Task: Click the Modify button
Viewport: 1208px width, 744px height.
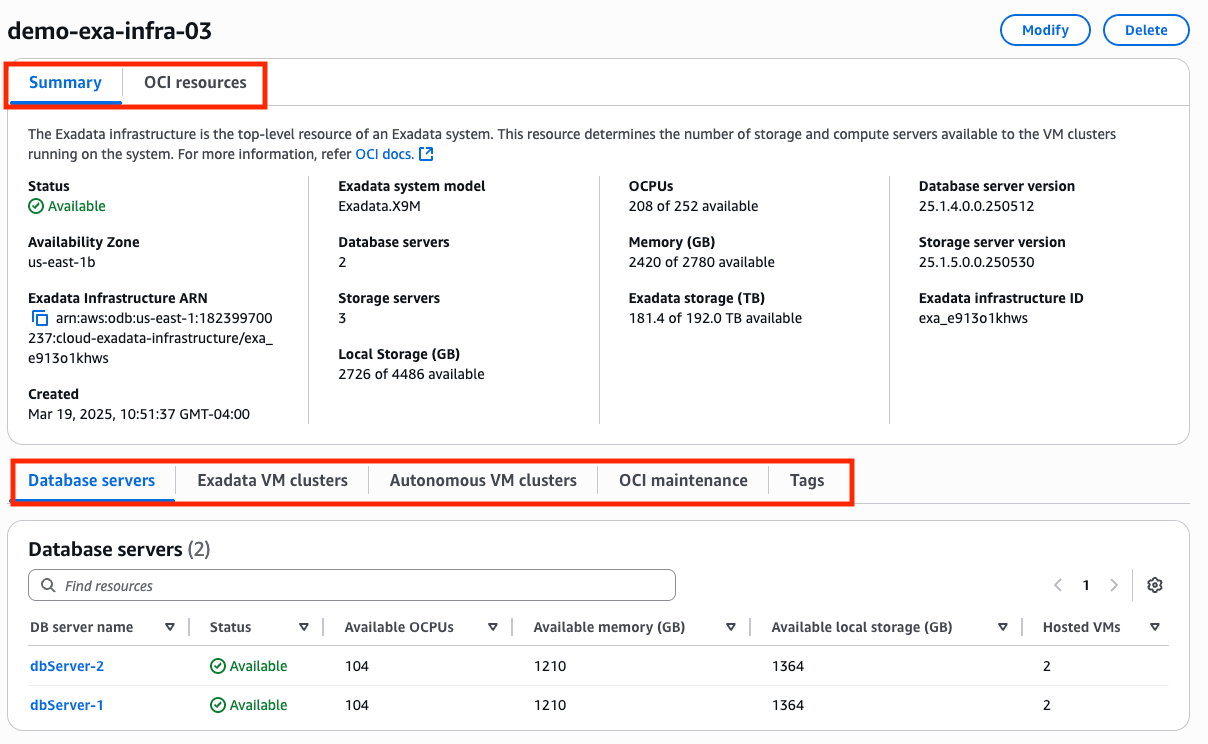Action: point(1045,30)
